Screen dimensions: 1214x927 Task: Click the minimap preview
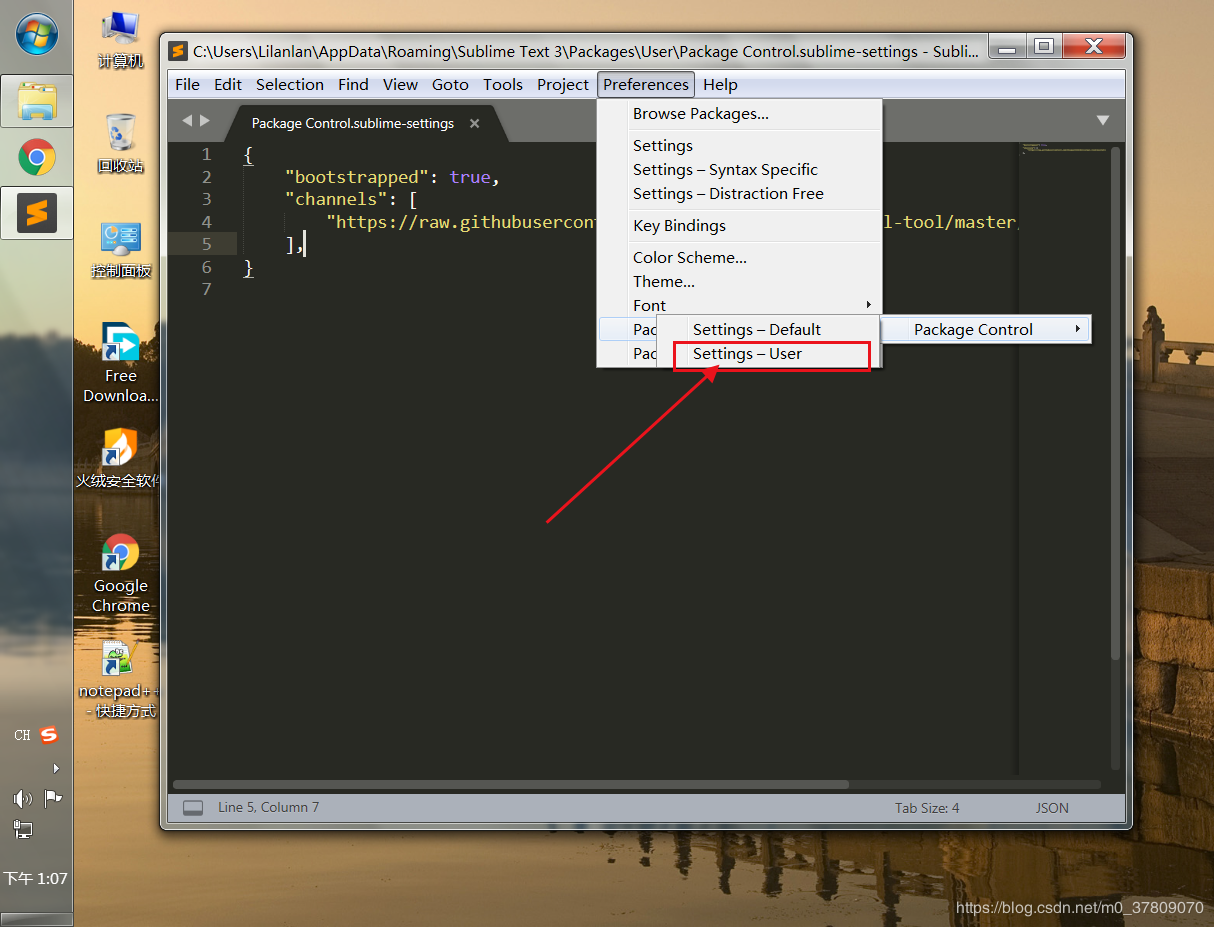1063,150
